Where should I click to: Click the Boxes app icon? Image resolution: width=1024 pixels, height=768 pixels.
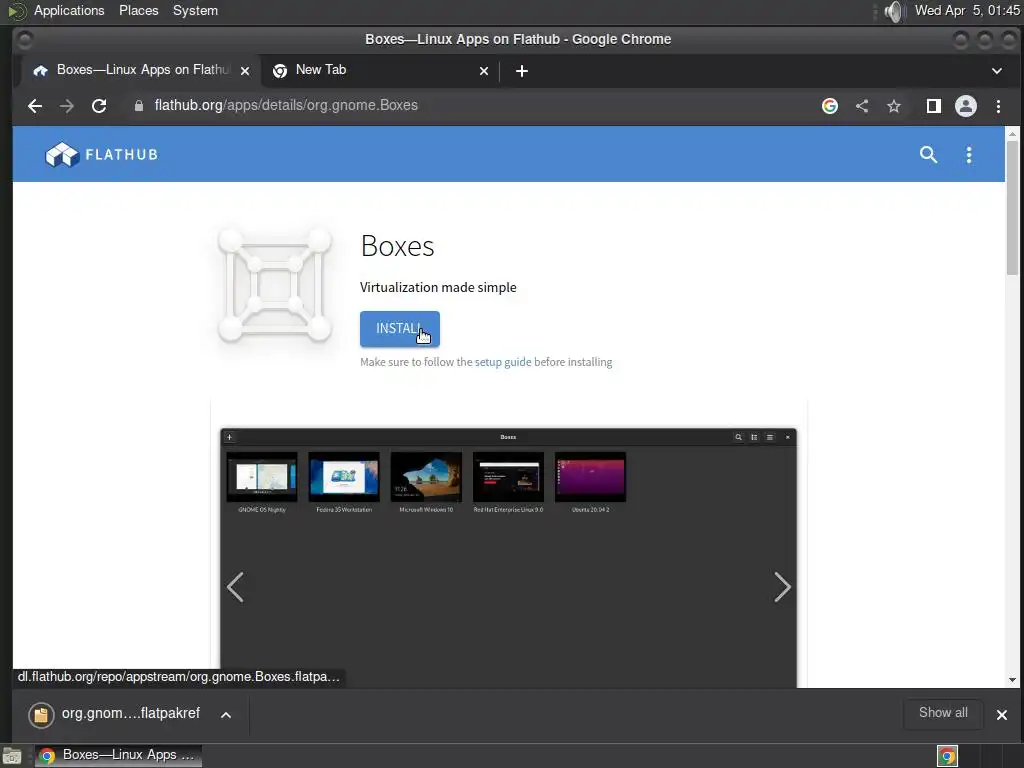point(274,285)
